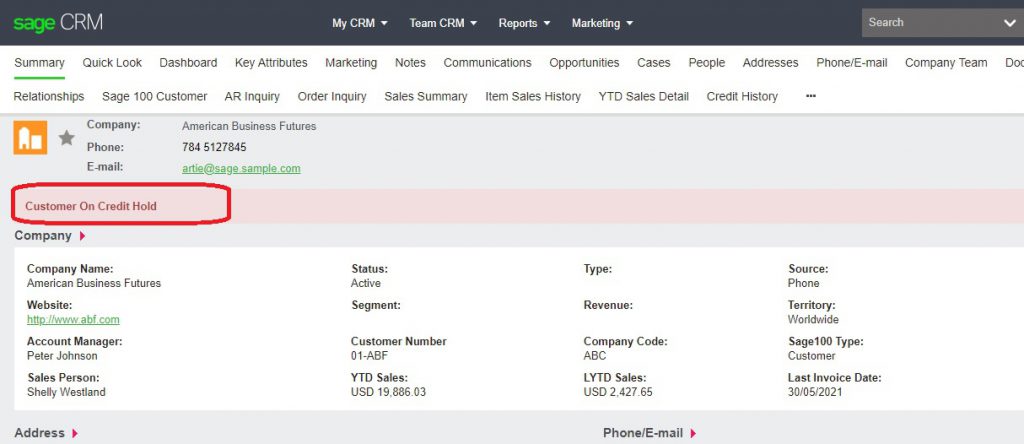Open the Relationships tab

pyautogui.click(x=49, y=96)
